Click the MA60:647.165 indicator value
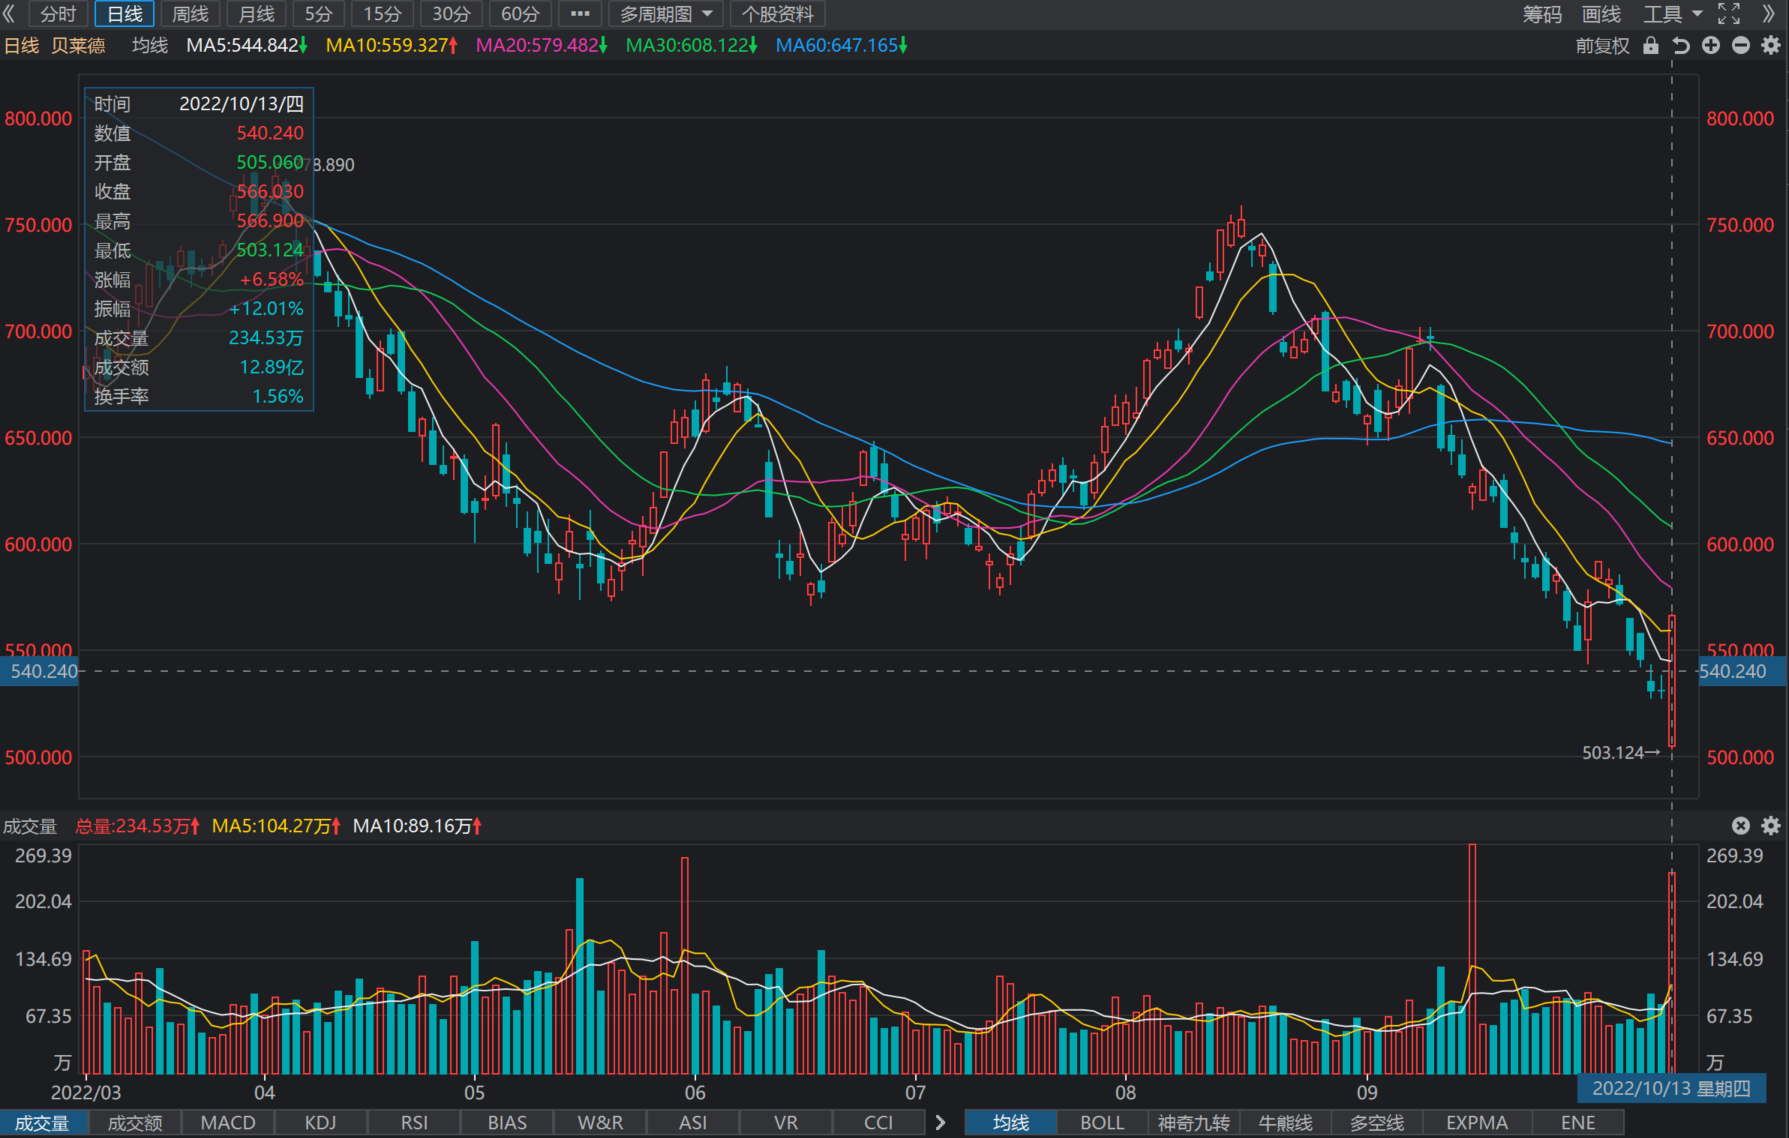1789x1138 pixels. tap(842, 45)
